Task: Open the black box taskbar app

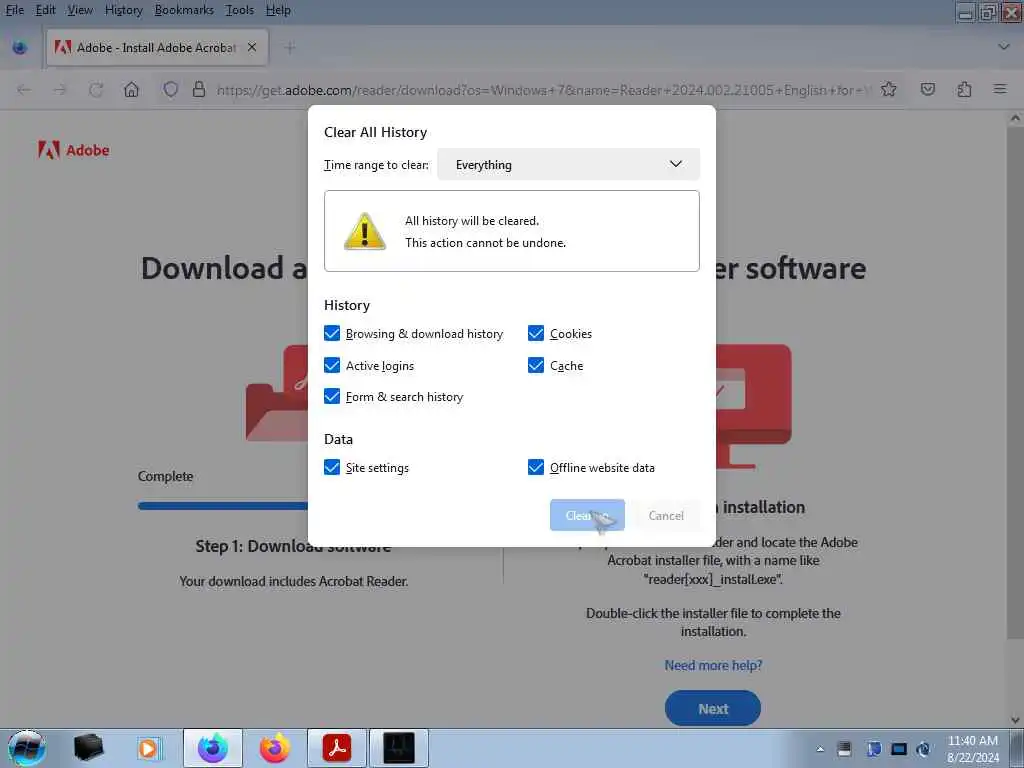Action: pyautogui.click(x=88, y=748)
